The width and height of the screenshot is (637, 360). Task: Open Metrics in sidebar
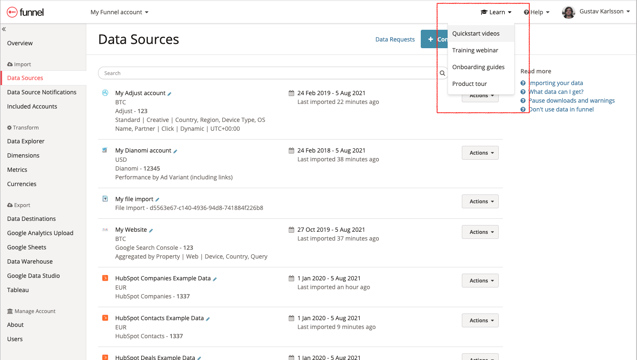click(17, 170)
